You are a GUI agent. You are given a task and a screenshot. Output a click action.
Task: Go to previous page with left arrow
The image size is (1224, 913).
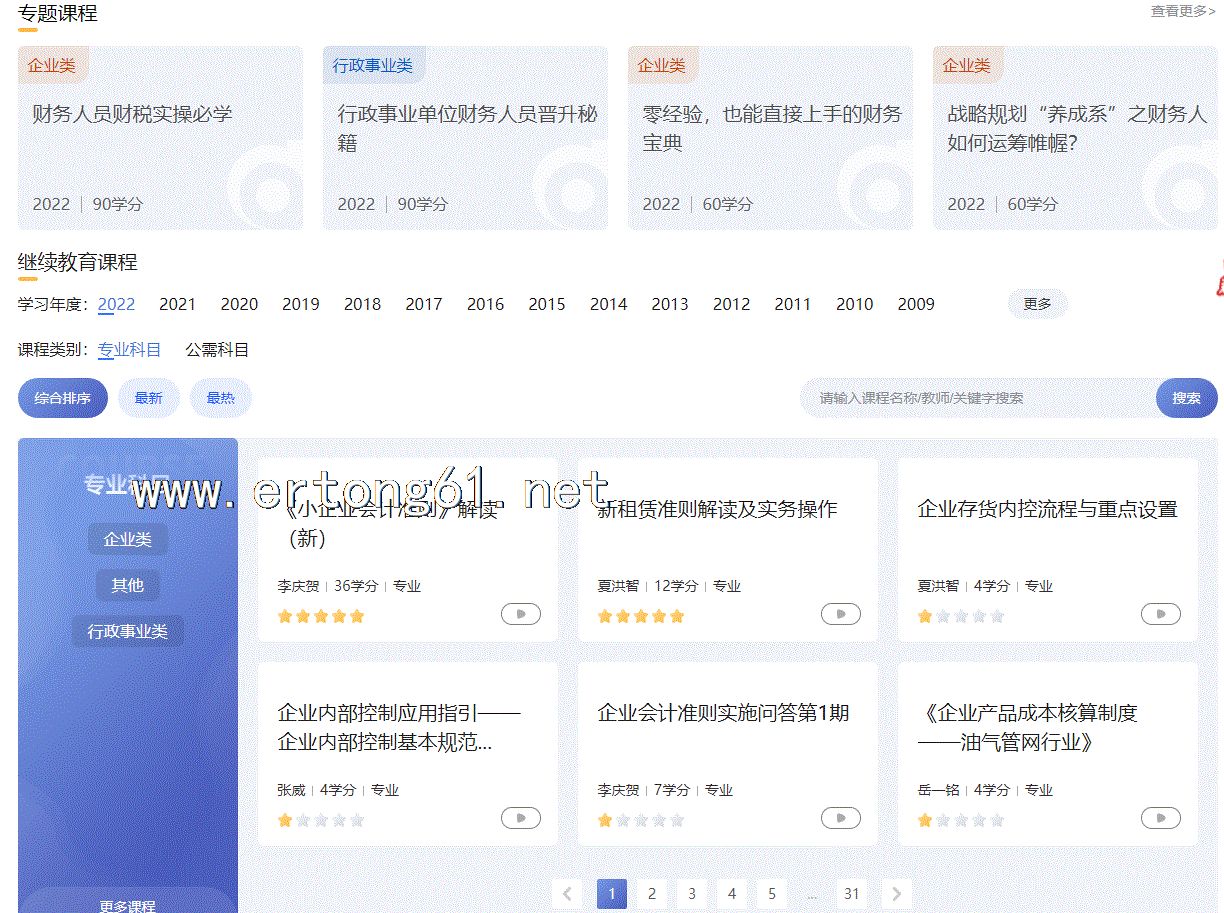click(567, 894)
